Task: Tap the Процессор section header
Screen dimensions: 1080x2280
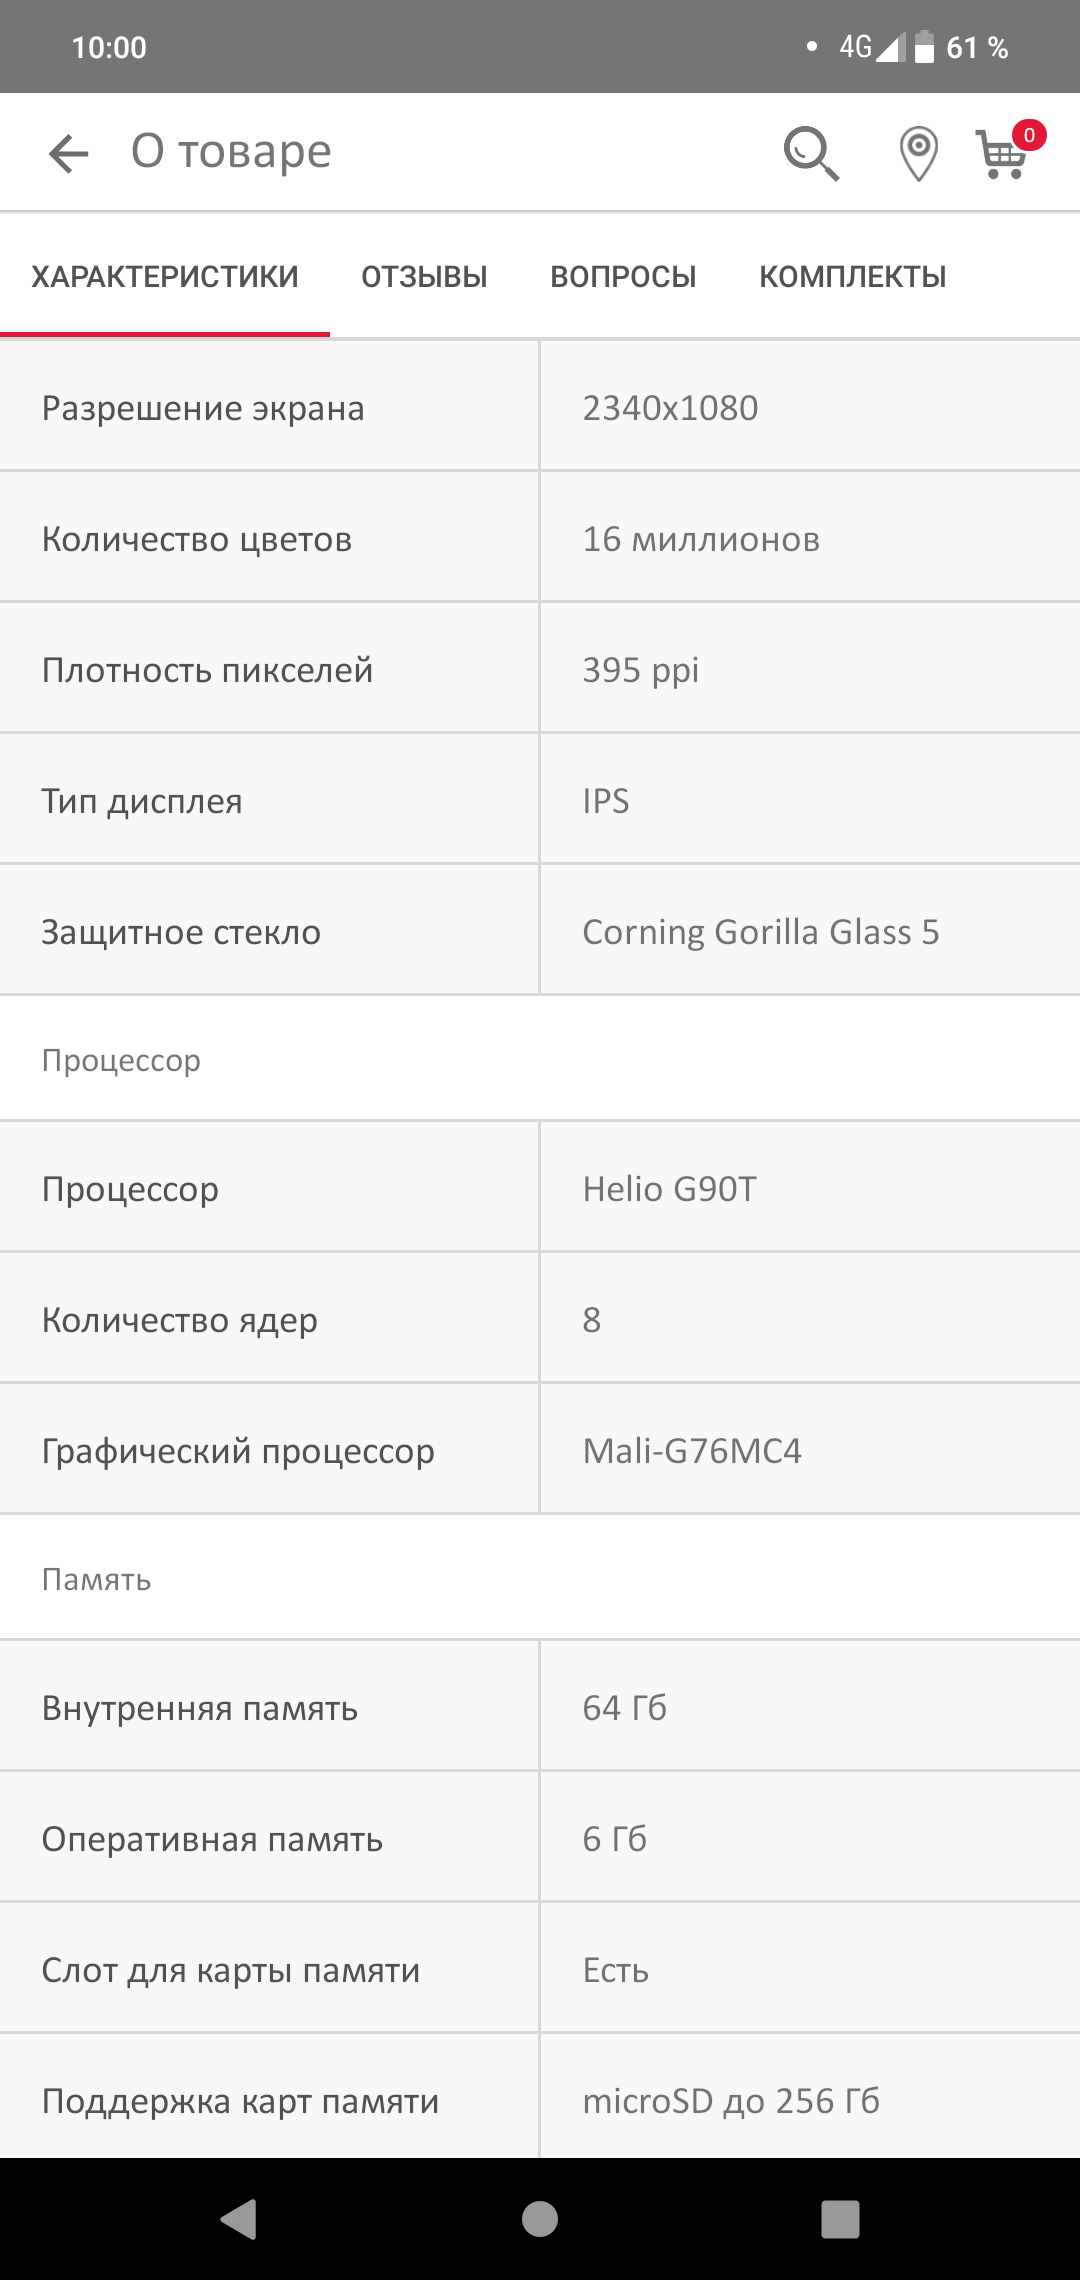Action: tap(121, 1060)
